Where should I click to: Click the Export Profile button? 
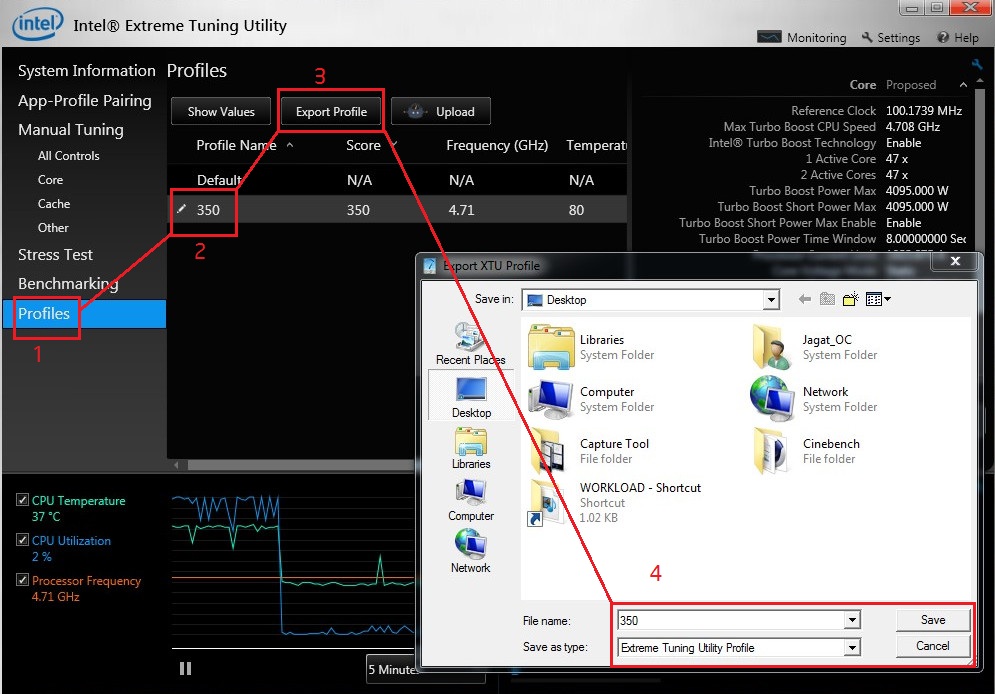click(331, 112)
